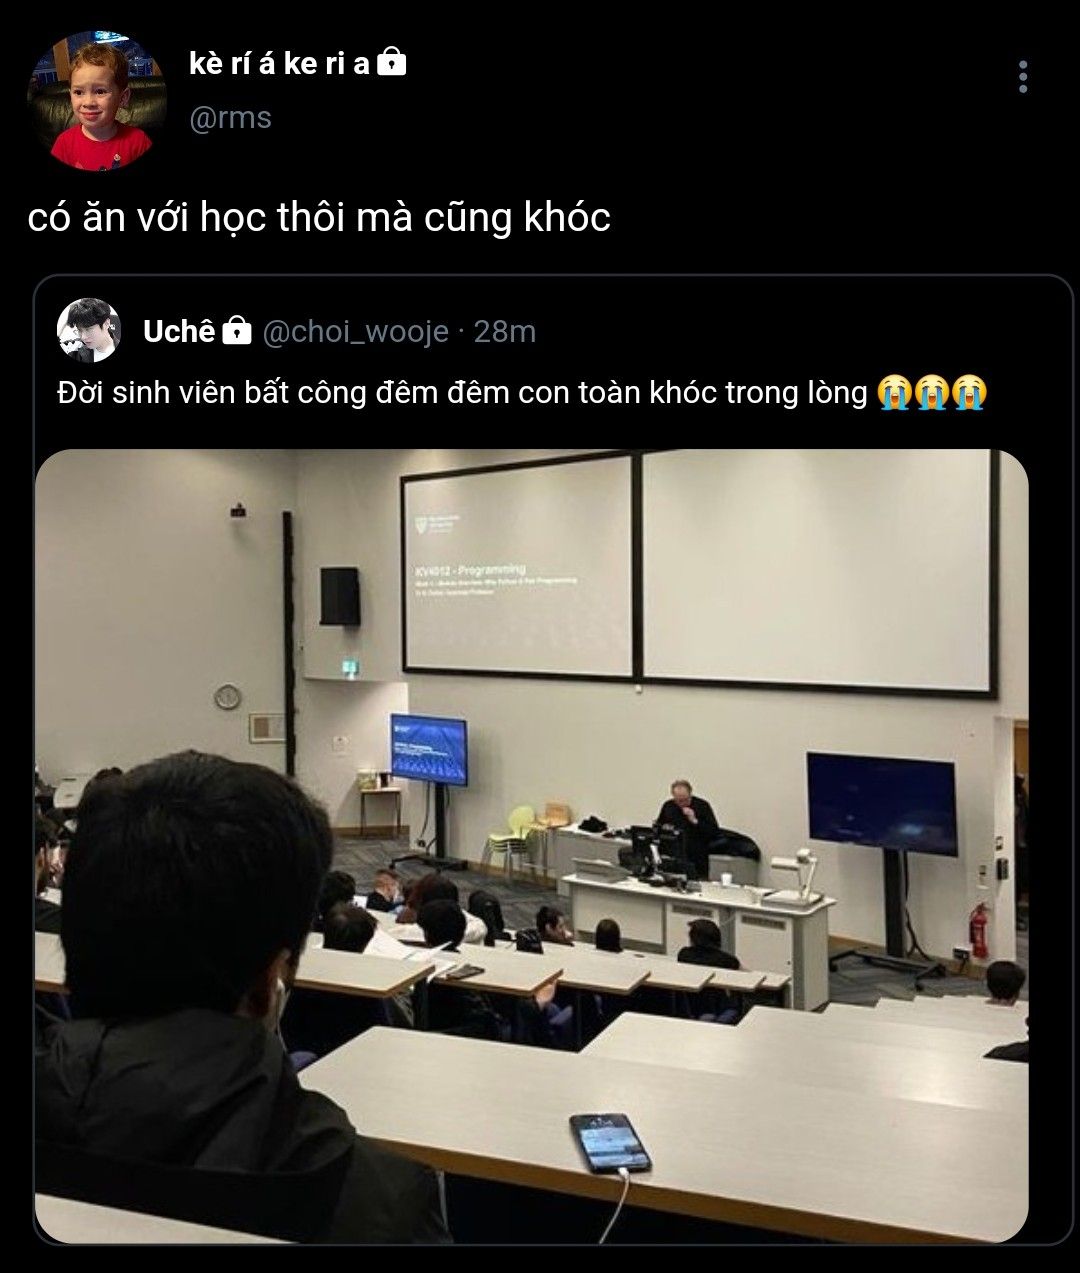Screen dimensions: 1080x1273
Task: Click the projector screen showing Programming slide
Action: point(518,565)
